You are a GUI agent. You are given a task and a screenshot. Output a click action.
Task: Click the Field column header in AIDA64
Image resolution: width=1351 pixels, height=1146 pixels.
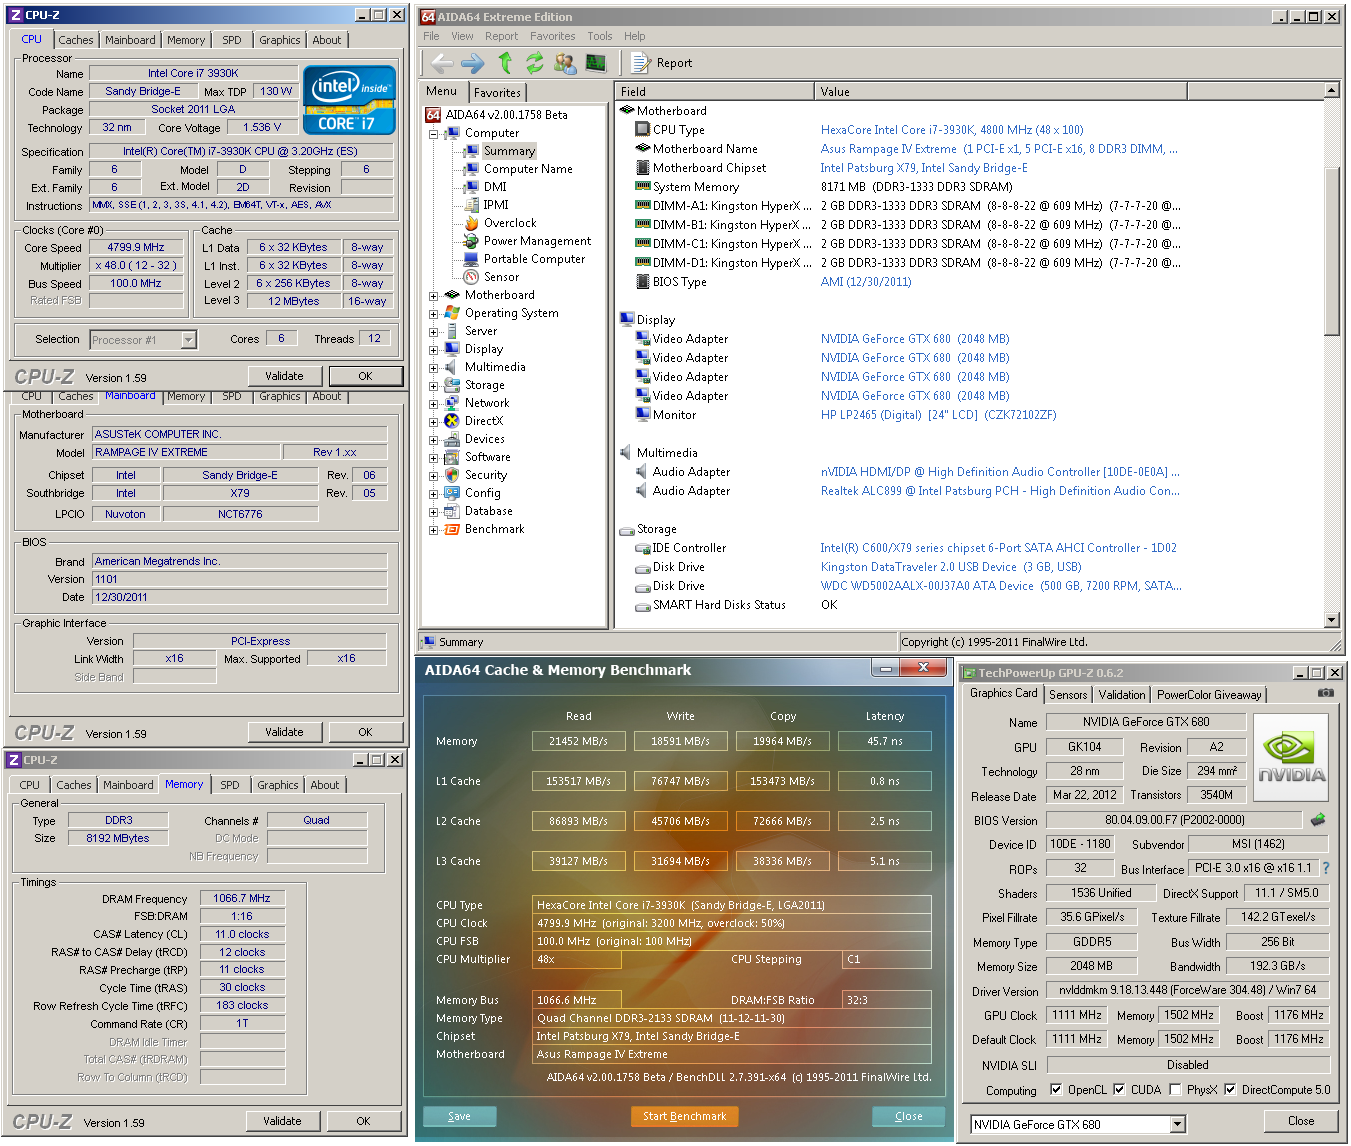(714, 91)
